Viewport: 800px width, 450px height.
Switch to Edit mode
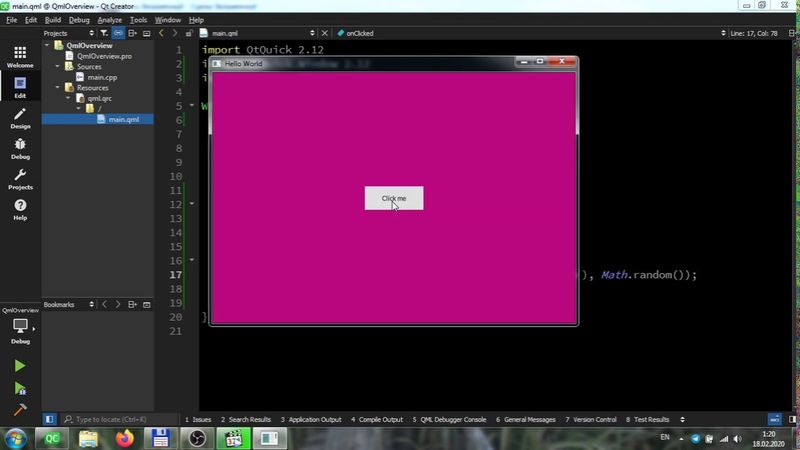(x=20, y=87)
